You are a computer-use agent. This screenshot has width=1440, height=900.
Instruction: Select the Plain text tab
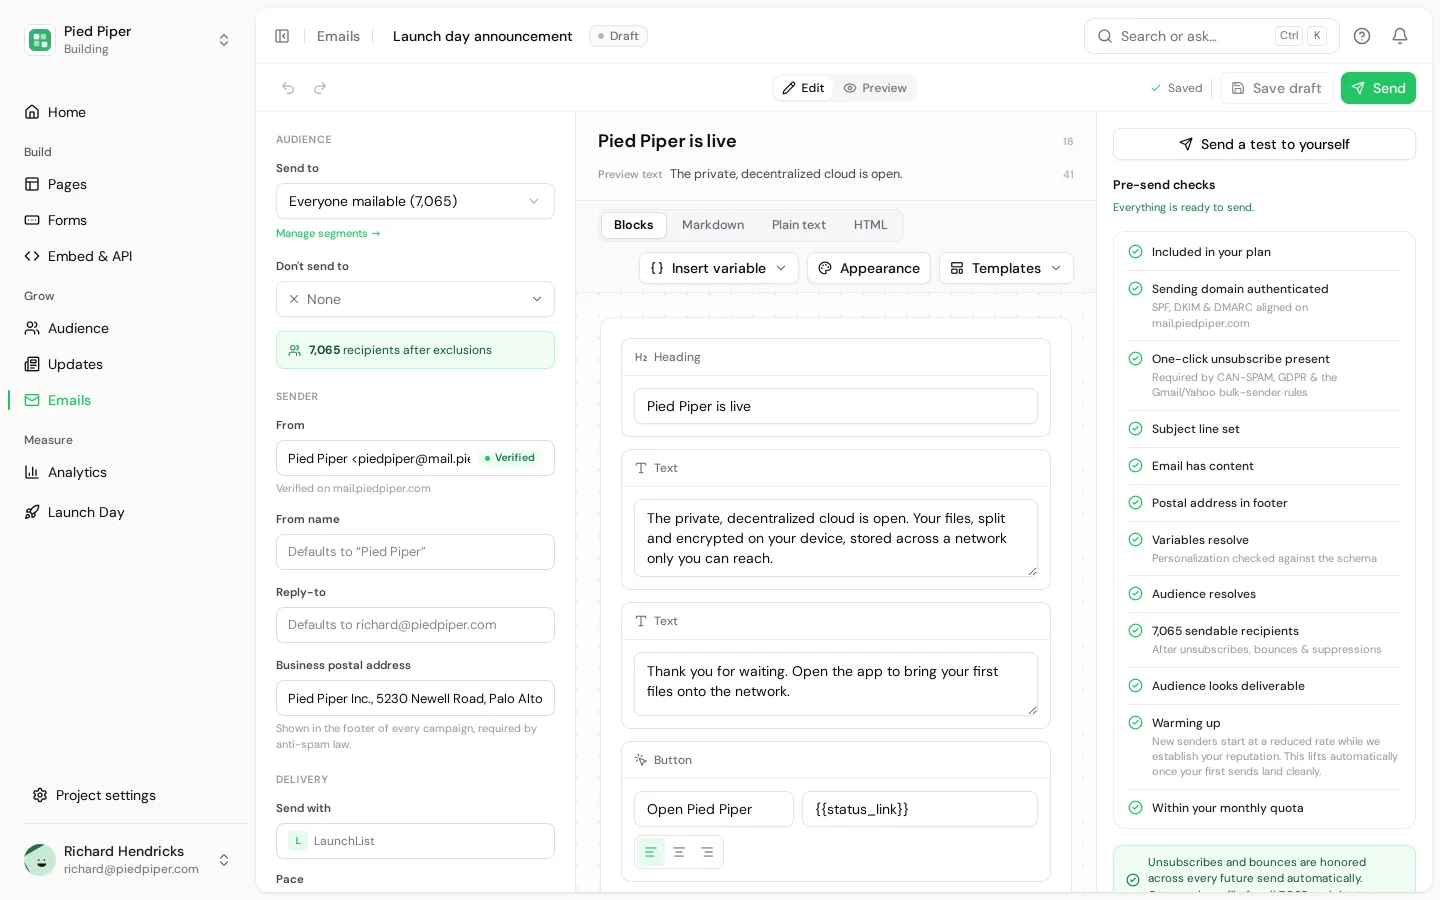[x=799, y=225]
